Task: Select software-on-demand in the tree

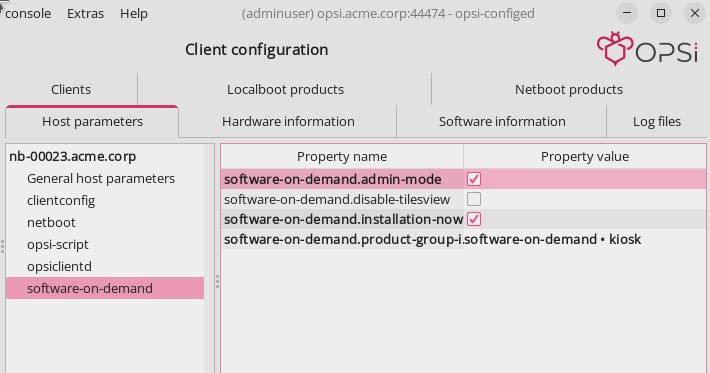Action: [x=105, y=288]
